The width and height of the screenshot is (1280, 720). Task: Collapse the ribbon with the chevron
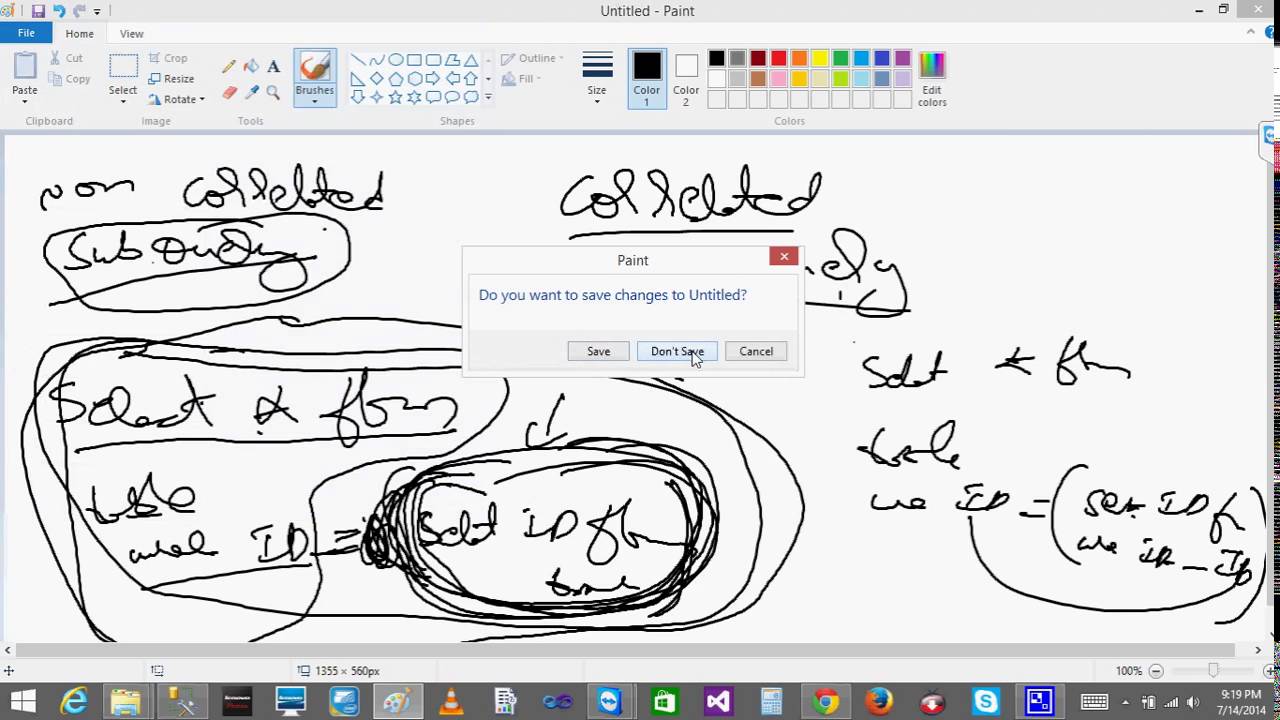coord(1251,33)
